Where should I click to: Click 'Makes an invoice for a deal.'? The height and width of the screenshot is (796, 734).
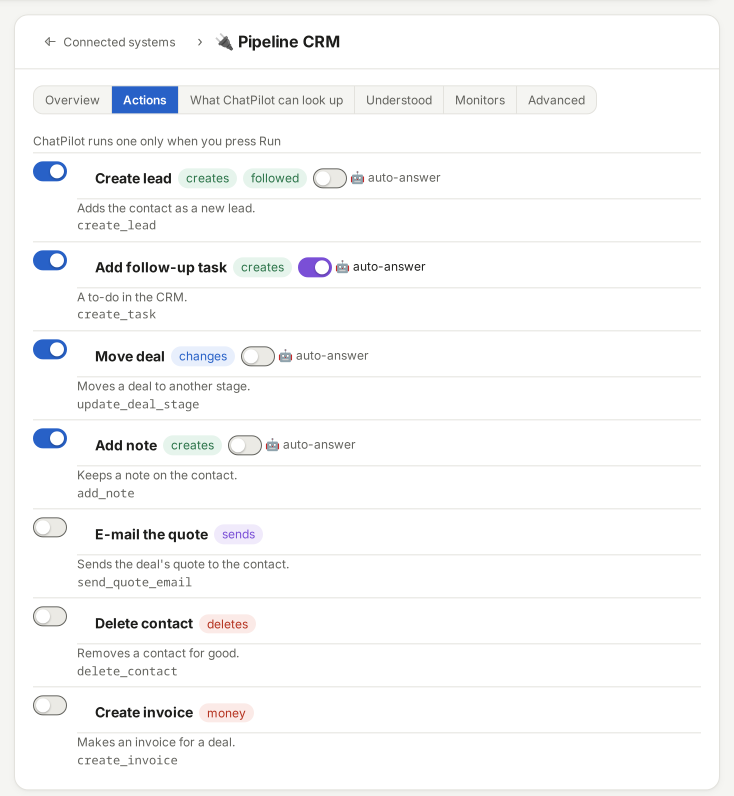point(156,742)
